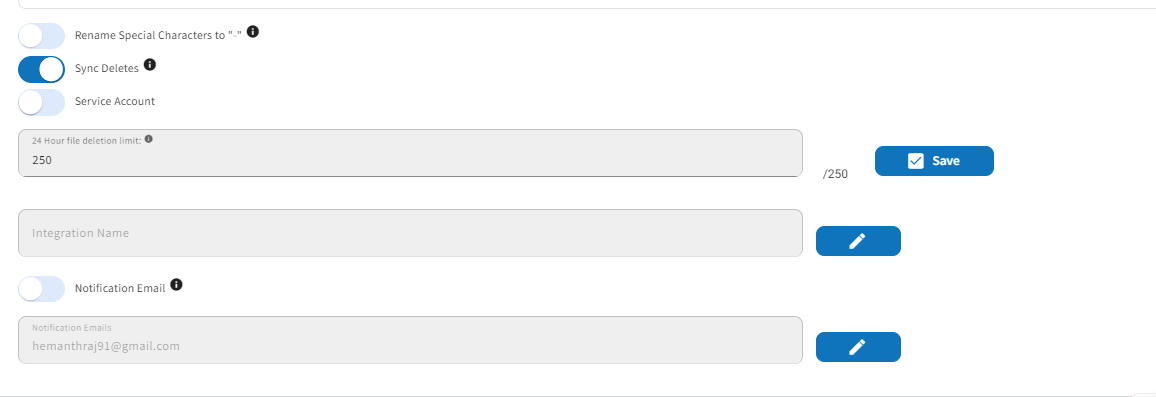Click the Notification Email label text
1156x397 pixels.
pyautogui.click(x=120, y=289)
